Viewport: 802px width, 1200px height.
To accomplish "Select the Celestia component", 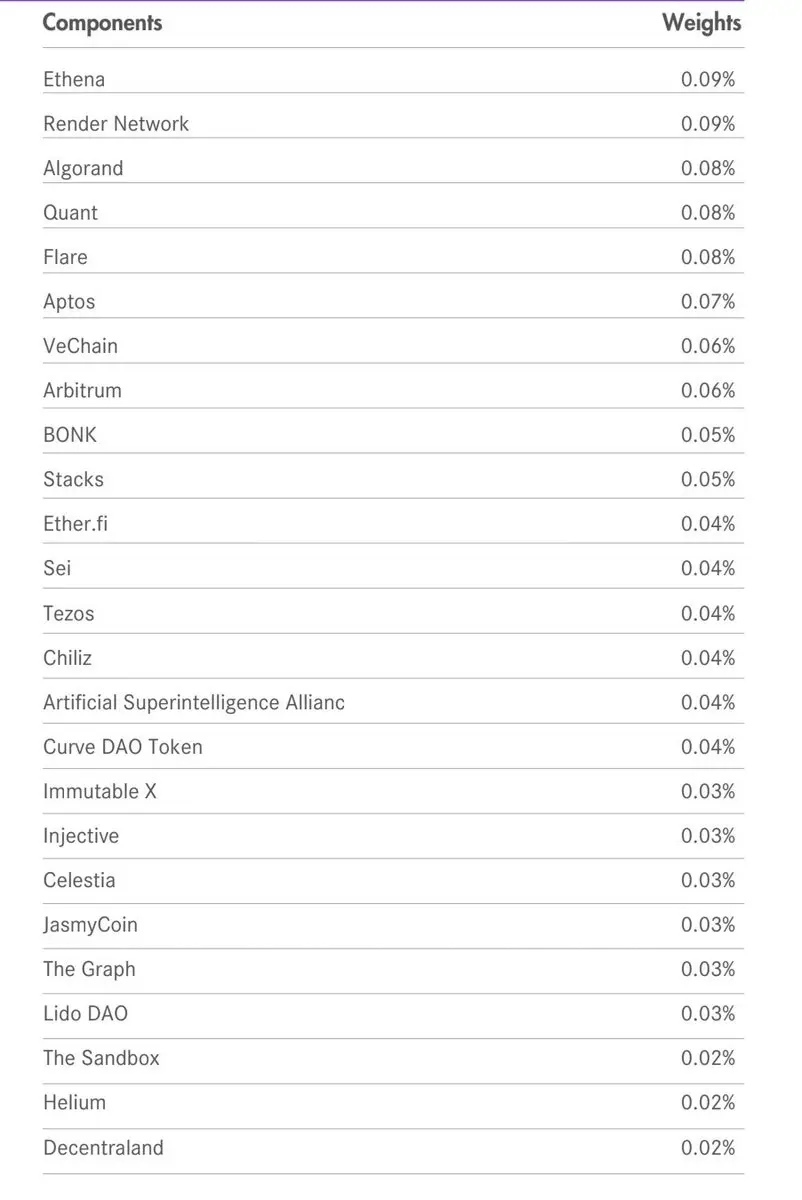I will coord(79,881).
